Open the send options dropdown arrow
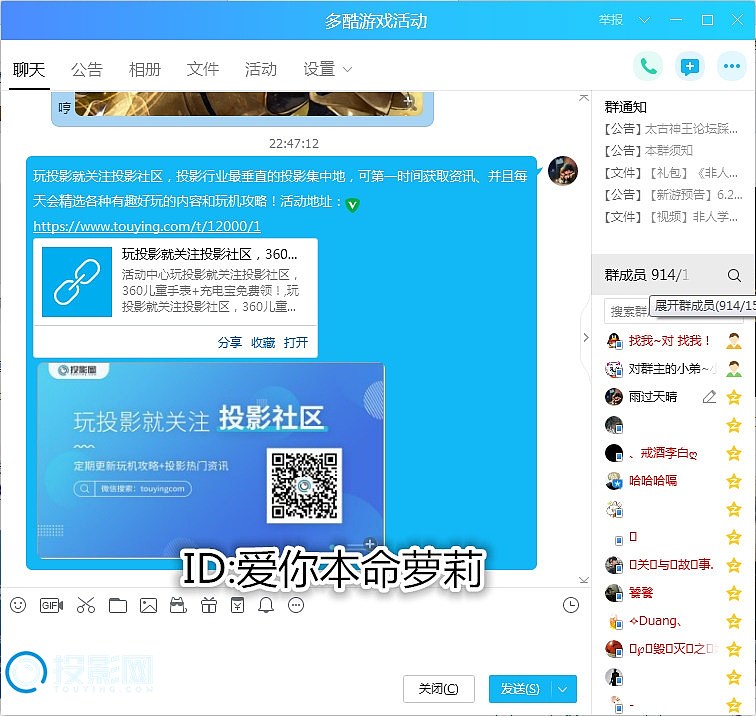756x716 pixels. pos(565,689)
